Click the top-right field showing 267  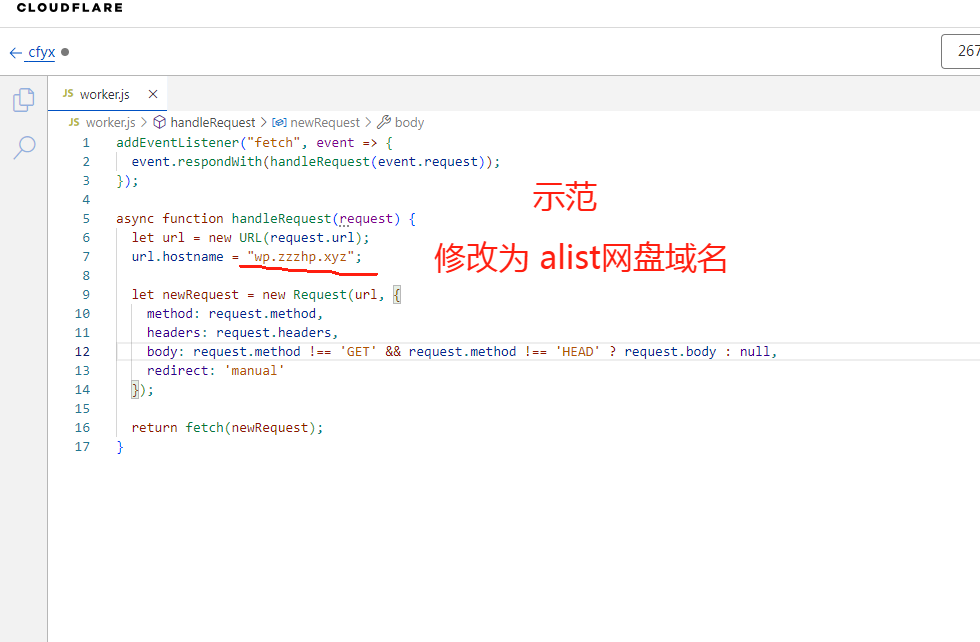click(x=962, y=51)
